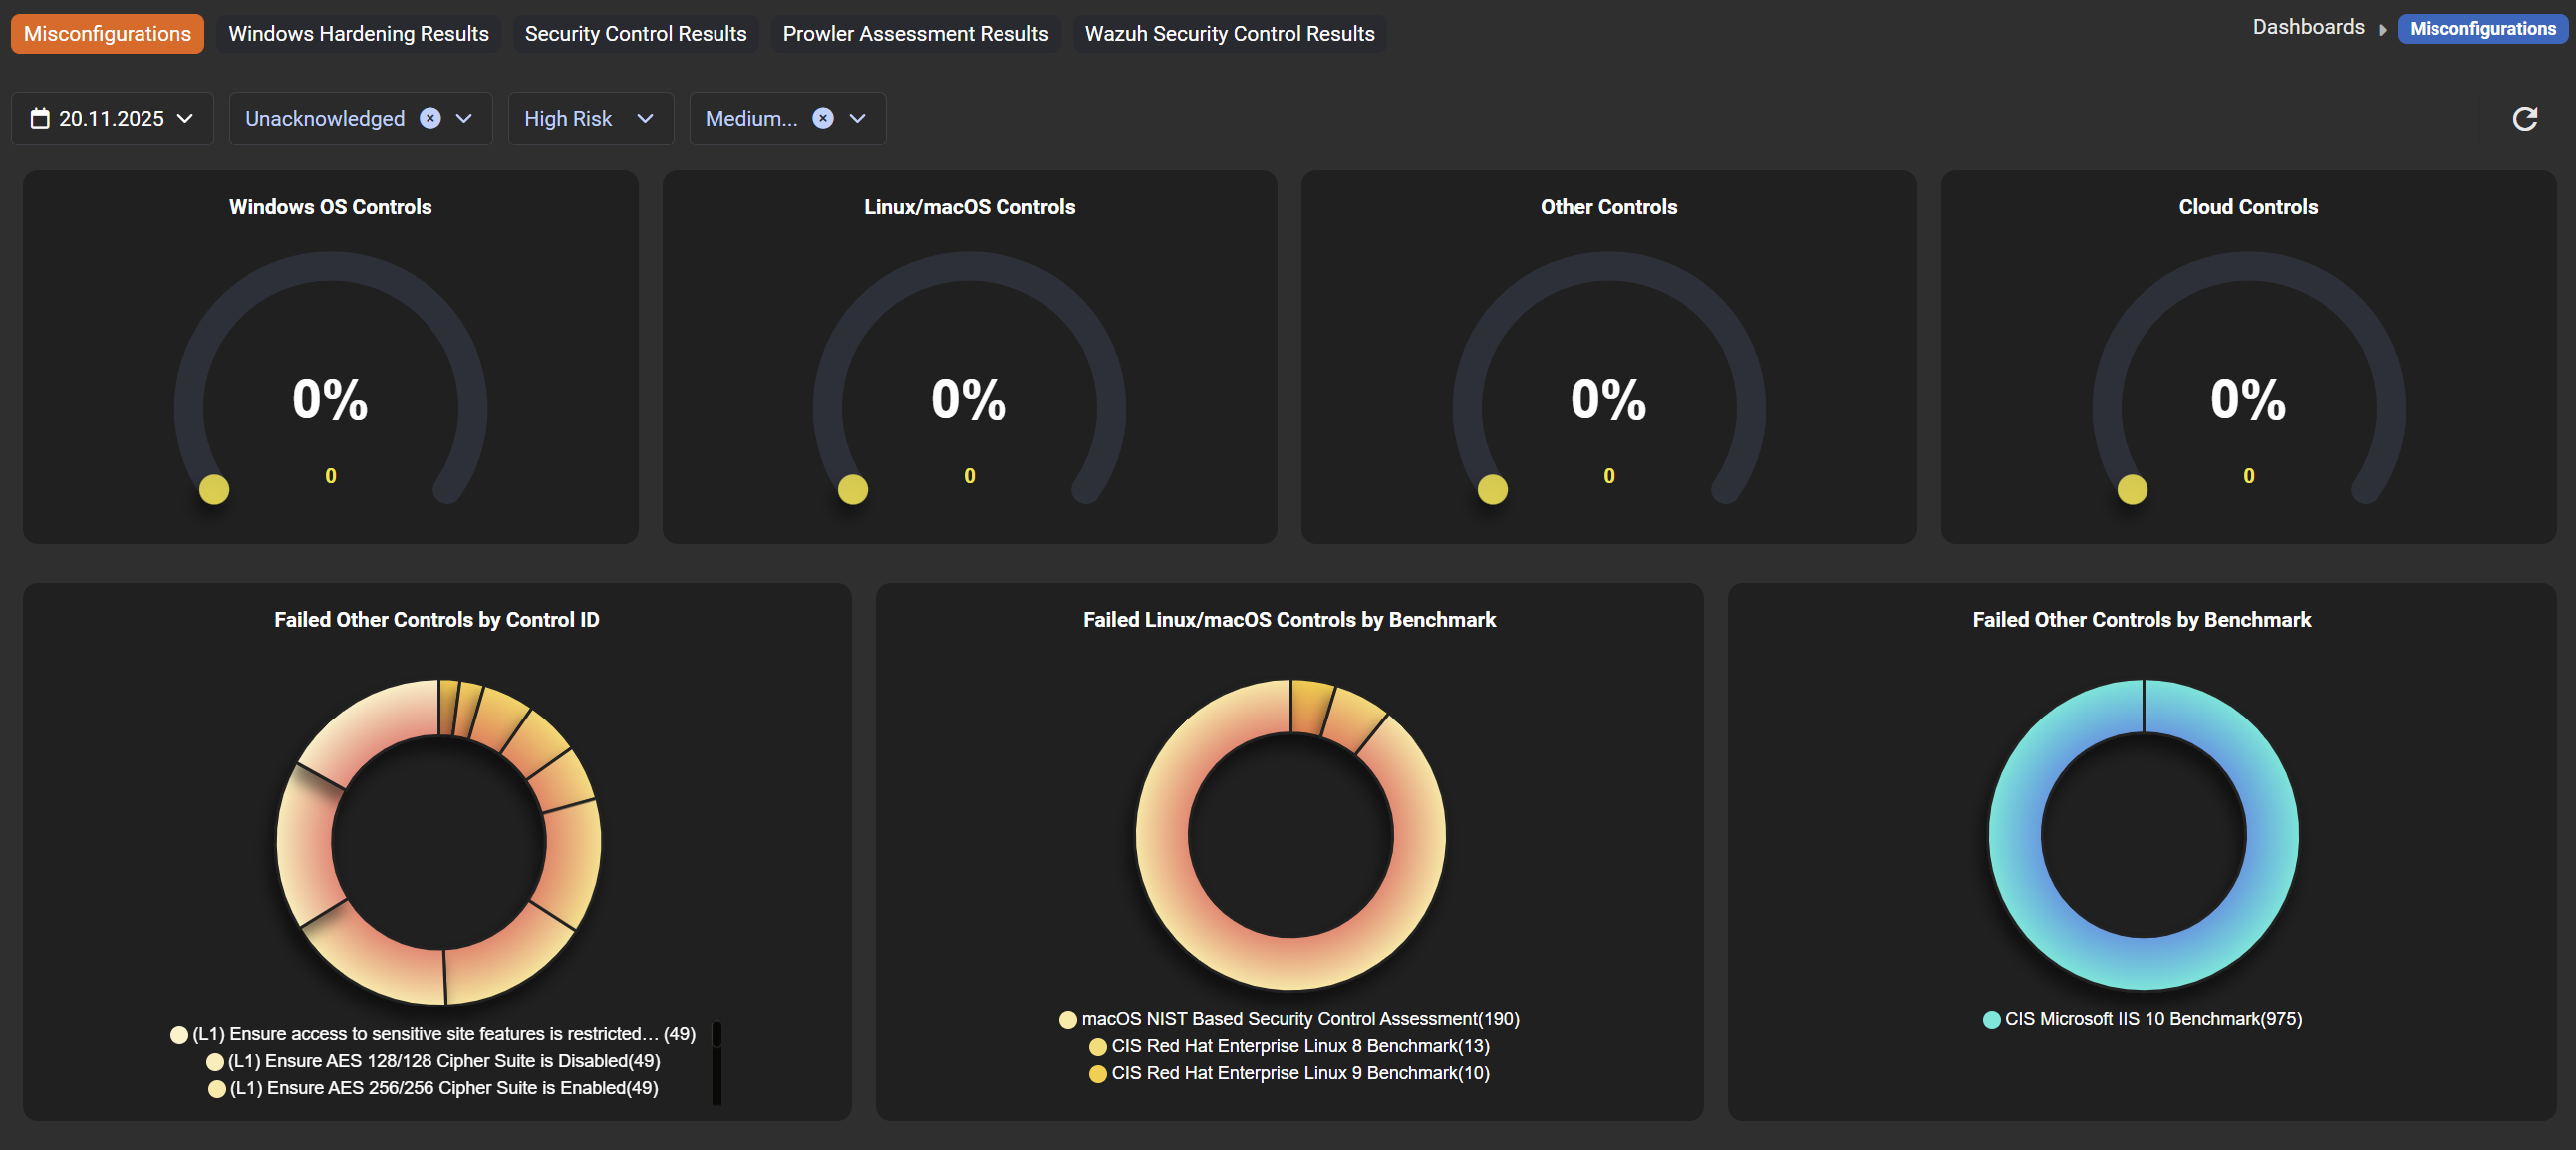Toggle CIS Red Hat Linux 8 legend item
2576x1150 pixels.
[x=1299, y=1046]
